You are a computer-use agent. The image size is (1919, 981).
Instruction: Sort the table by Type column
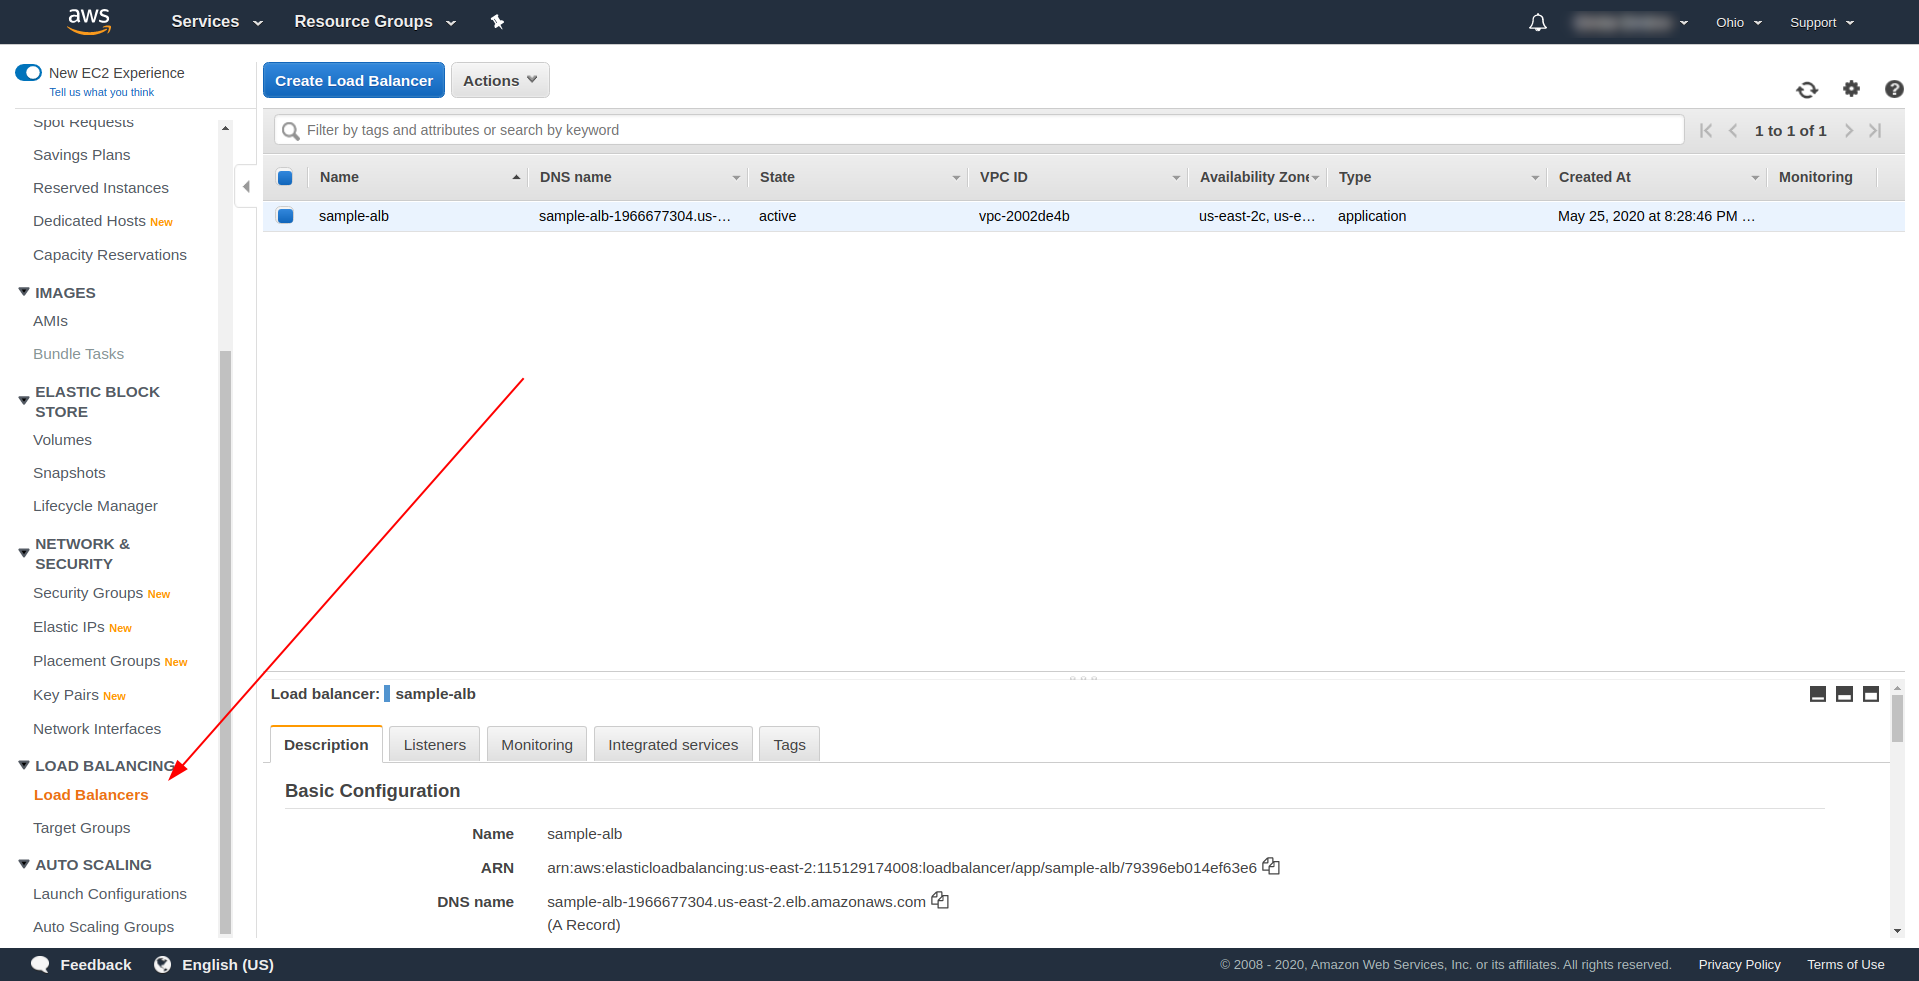[x=1437, y=177]
